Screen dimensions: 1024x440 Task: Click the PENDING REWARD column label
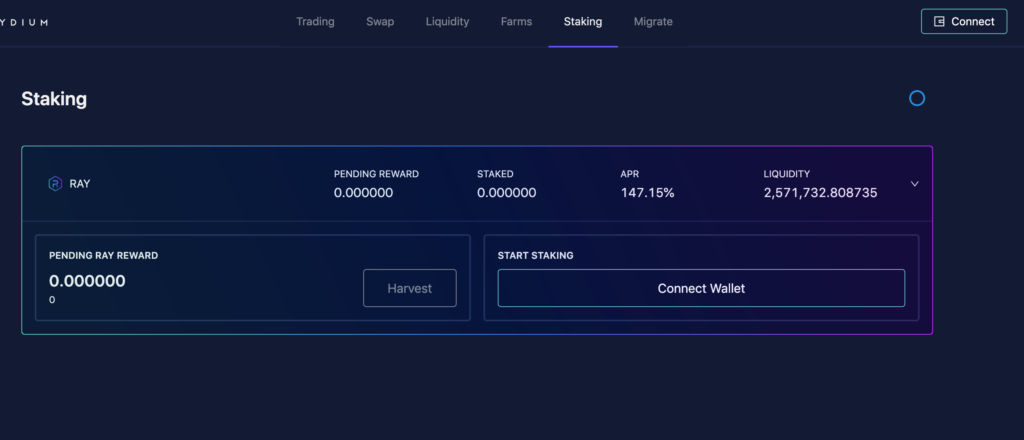(x=376, y=174)
